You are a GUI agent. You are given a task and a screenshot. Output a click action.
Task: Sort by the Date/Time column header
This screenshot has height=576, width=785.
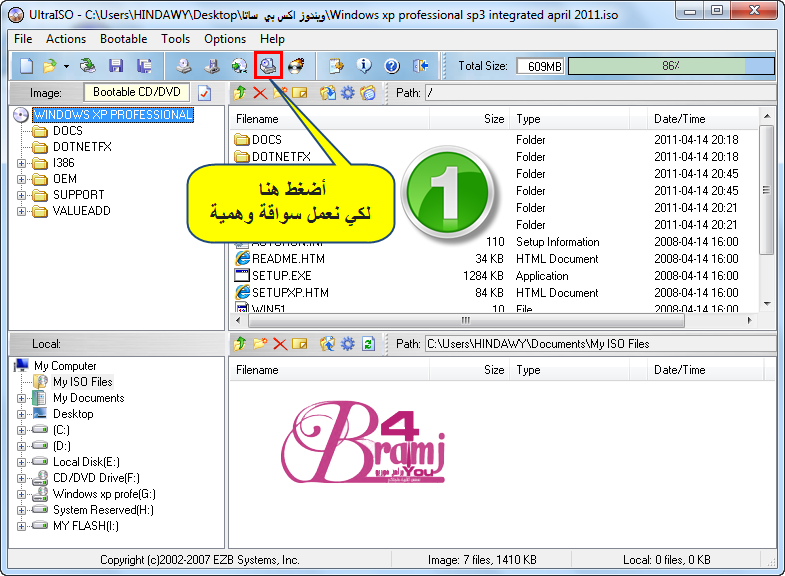click(x=680, y=119)
